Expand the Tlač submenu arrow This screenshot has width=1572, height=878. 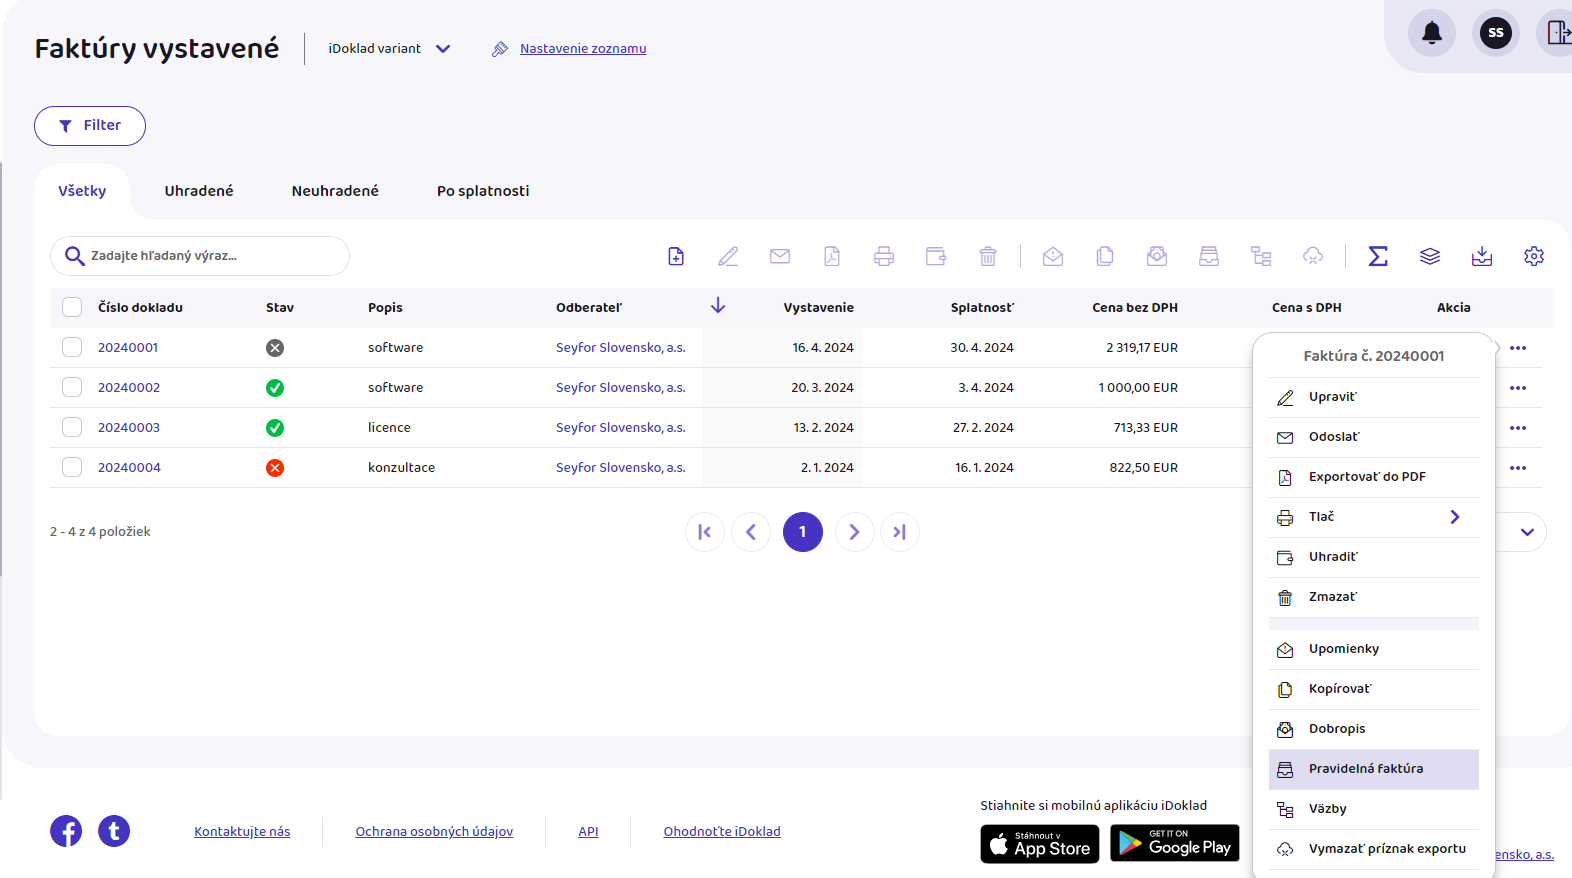click(1454, 517)
